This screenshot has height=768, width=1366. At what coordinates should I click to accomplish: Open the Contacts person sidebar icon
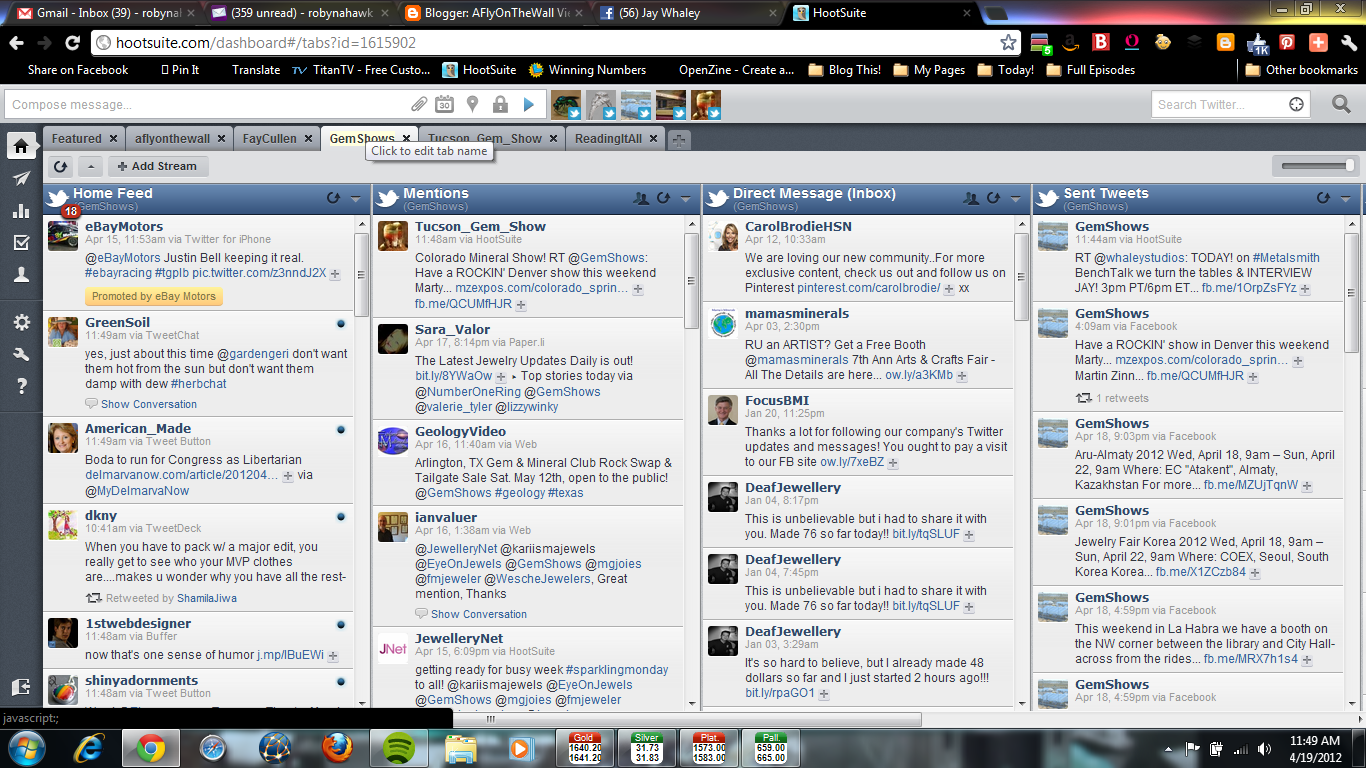(21, 276)
